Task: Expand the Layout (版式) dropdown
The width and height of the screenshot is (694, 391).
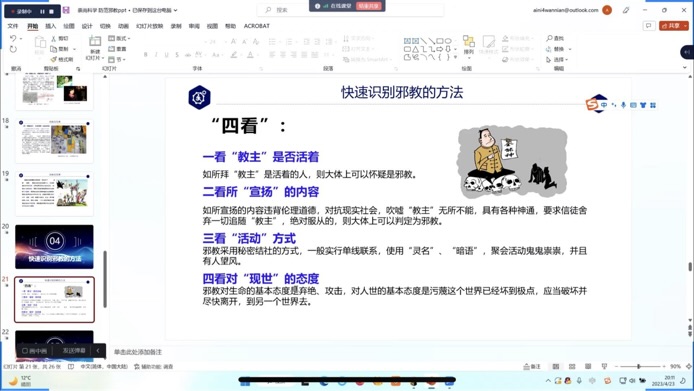Action: tap(119, 39)
